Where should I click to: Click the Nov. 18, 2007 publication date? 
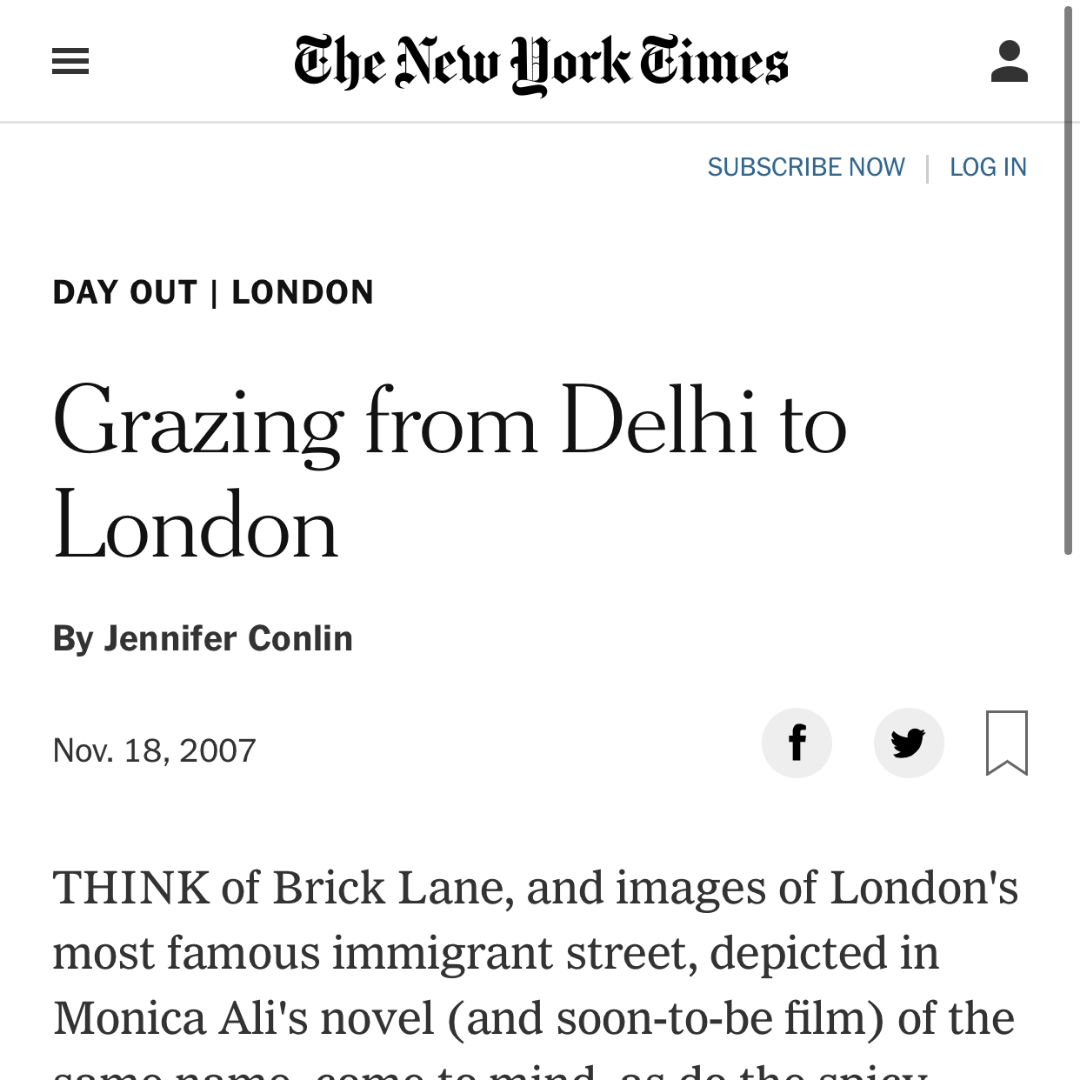pos(154,750)
